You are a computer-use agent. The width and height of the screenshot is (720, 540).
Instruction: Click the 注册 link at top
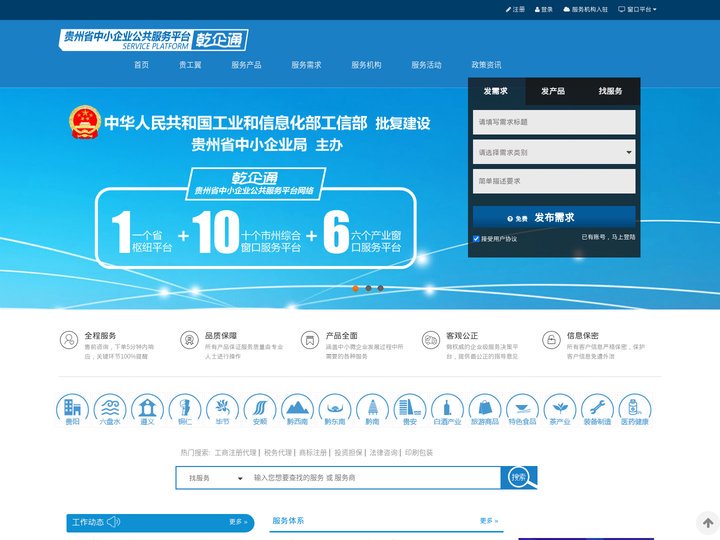[x=515, y=9]
